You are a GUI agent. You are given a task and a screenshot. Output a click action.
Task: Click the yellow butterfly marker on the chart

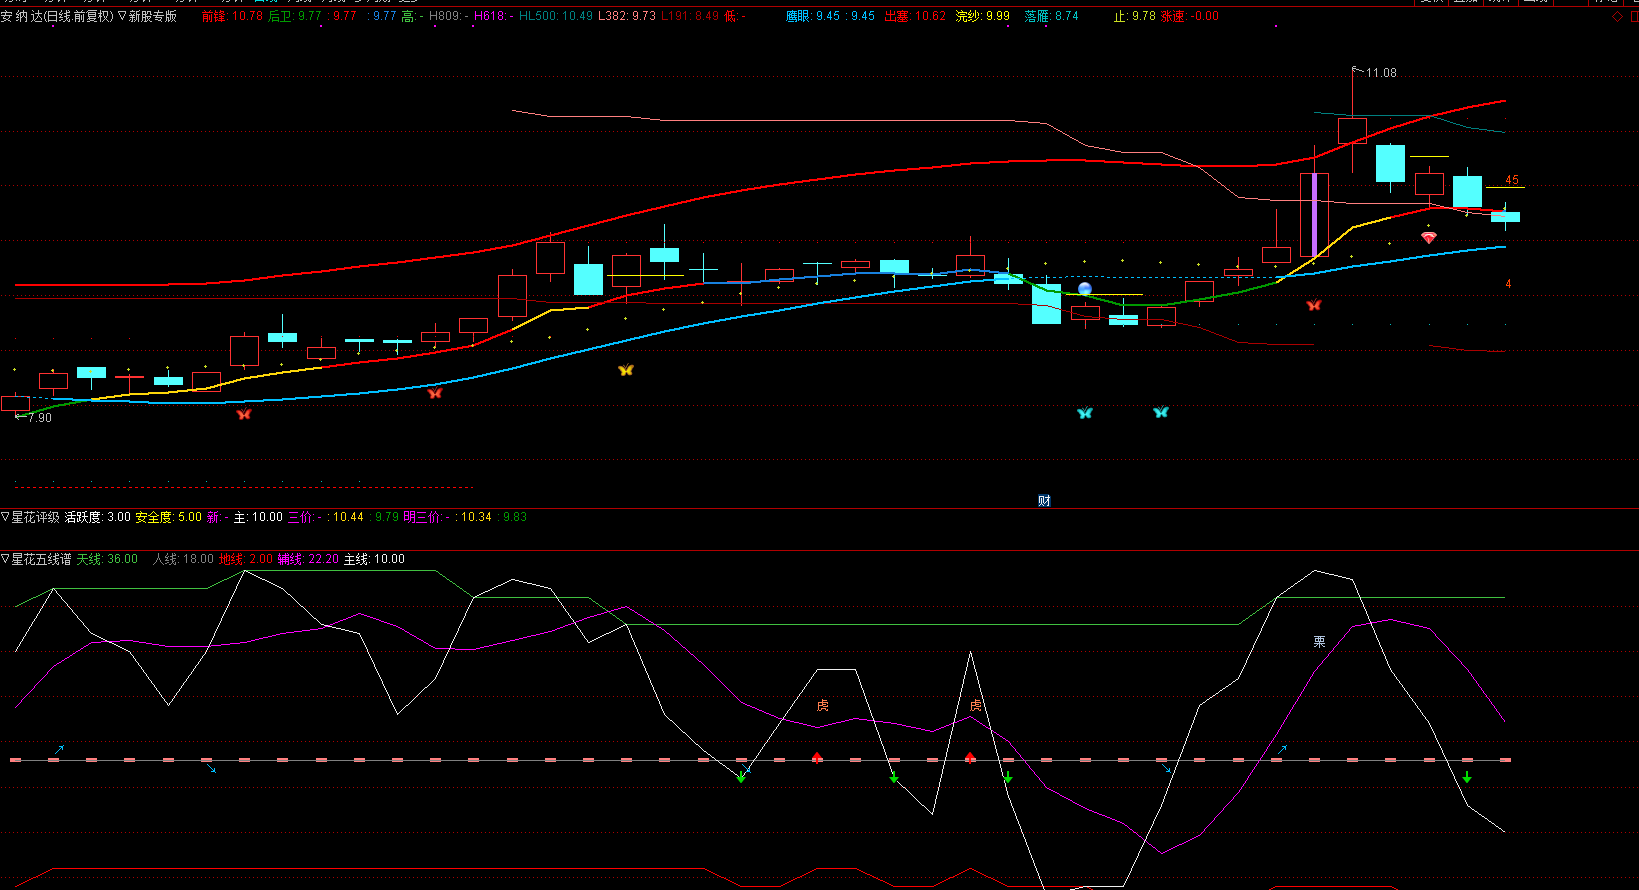tap(626, 370)
